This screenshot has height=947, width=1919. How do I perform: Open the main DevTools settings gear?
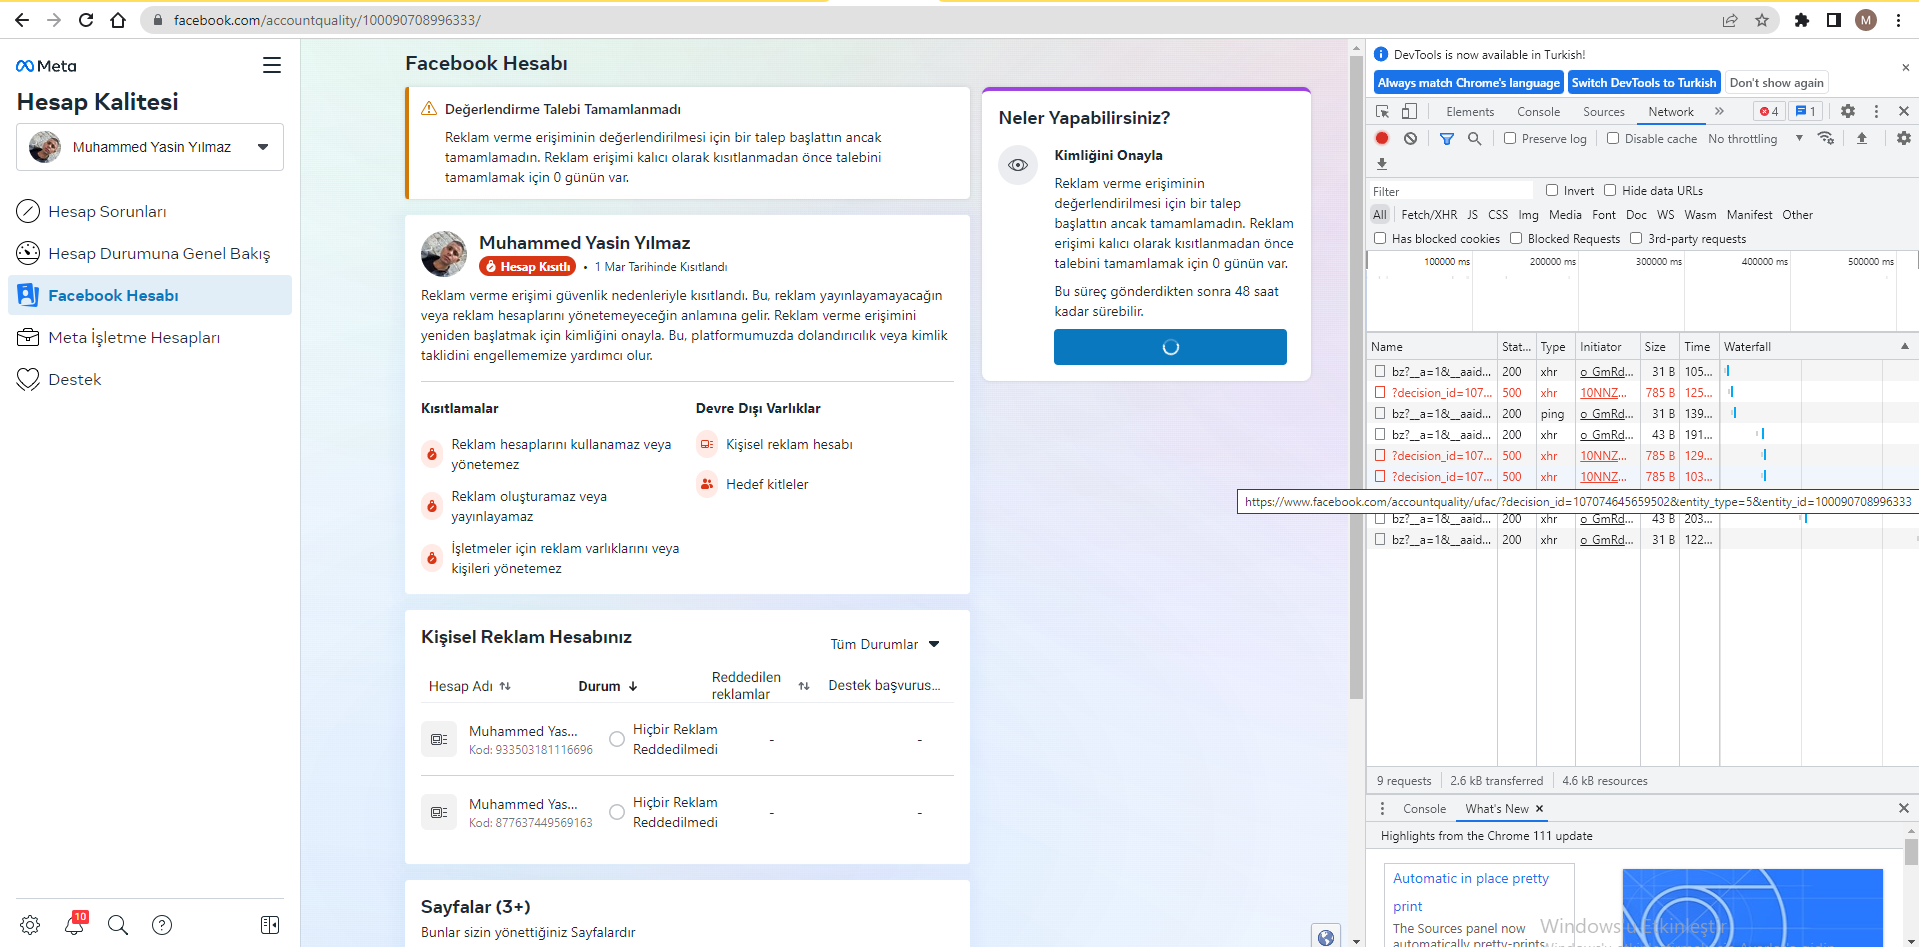[1848, 111]
